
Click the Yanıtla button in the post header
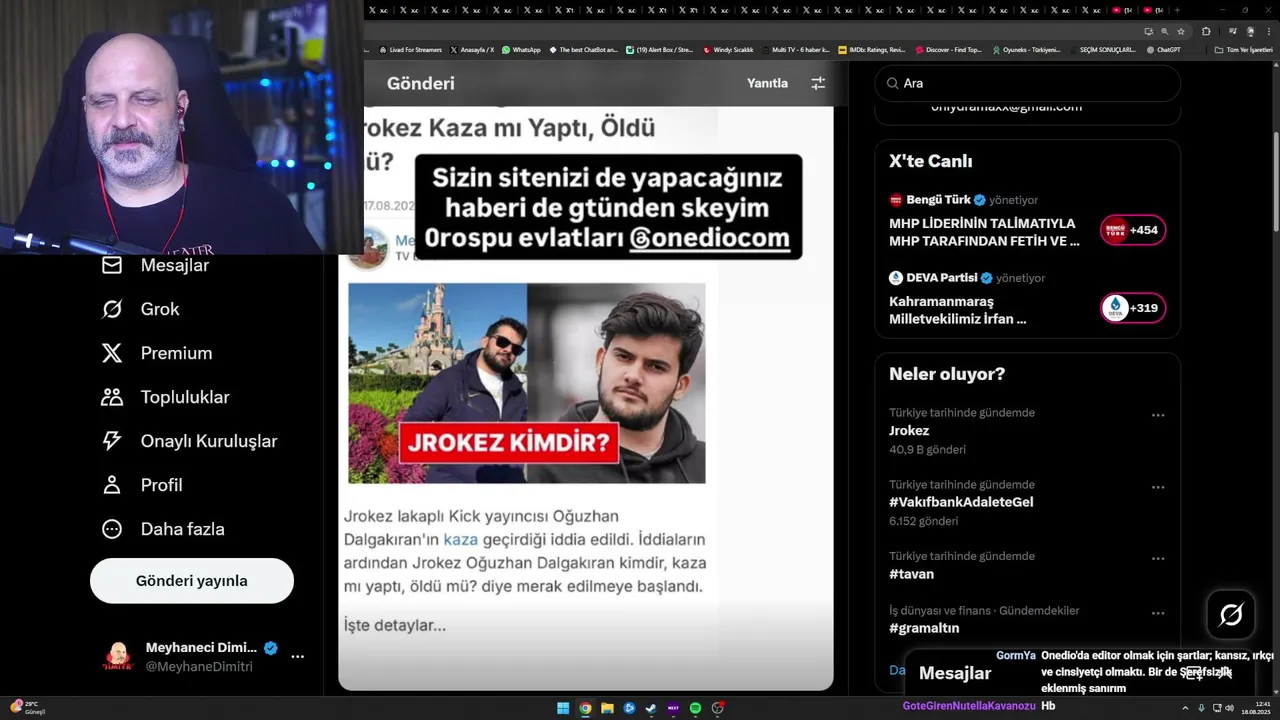[767, 84]
